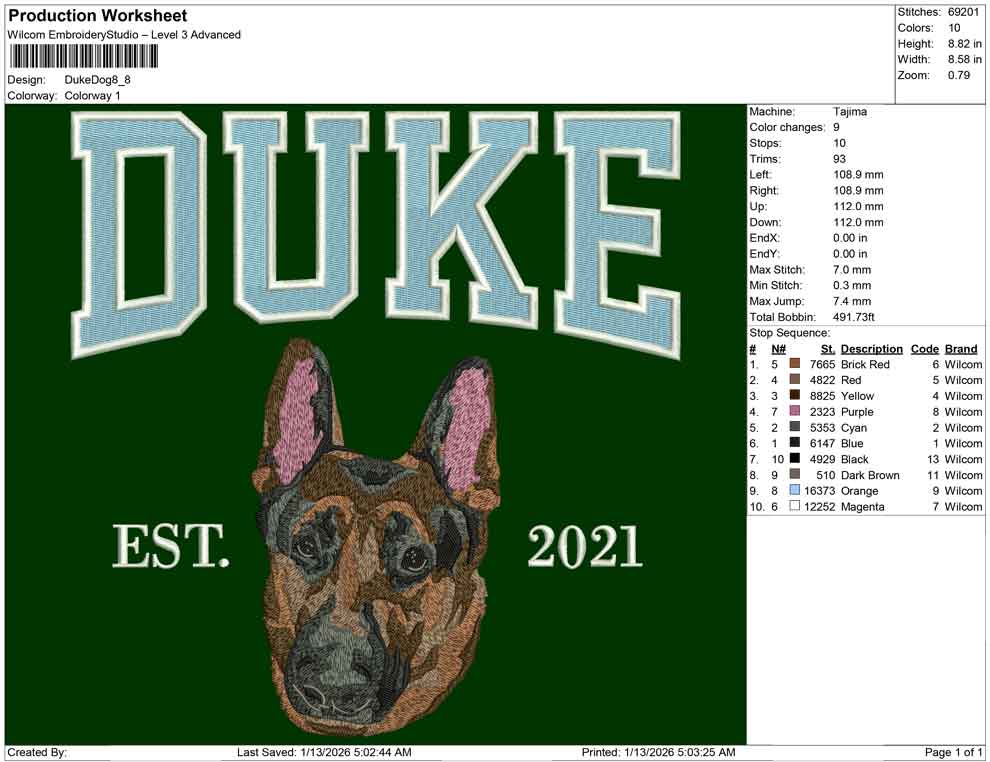This screenshot has width=990, height=762.
Task: Select the Yellow thread color chip
Action: (x=793, y=396)
